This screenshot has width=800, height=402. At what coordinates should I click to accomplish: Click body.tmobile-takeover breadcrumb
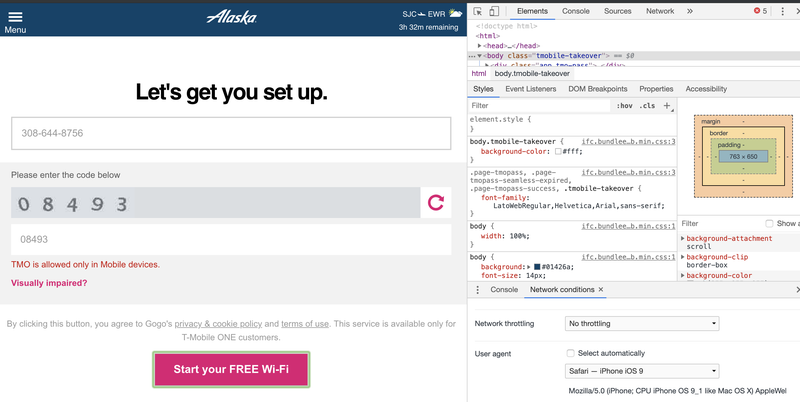[x=532, y=73]
